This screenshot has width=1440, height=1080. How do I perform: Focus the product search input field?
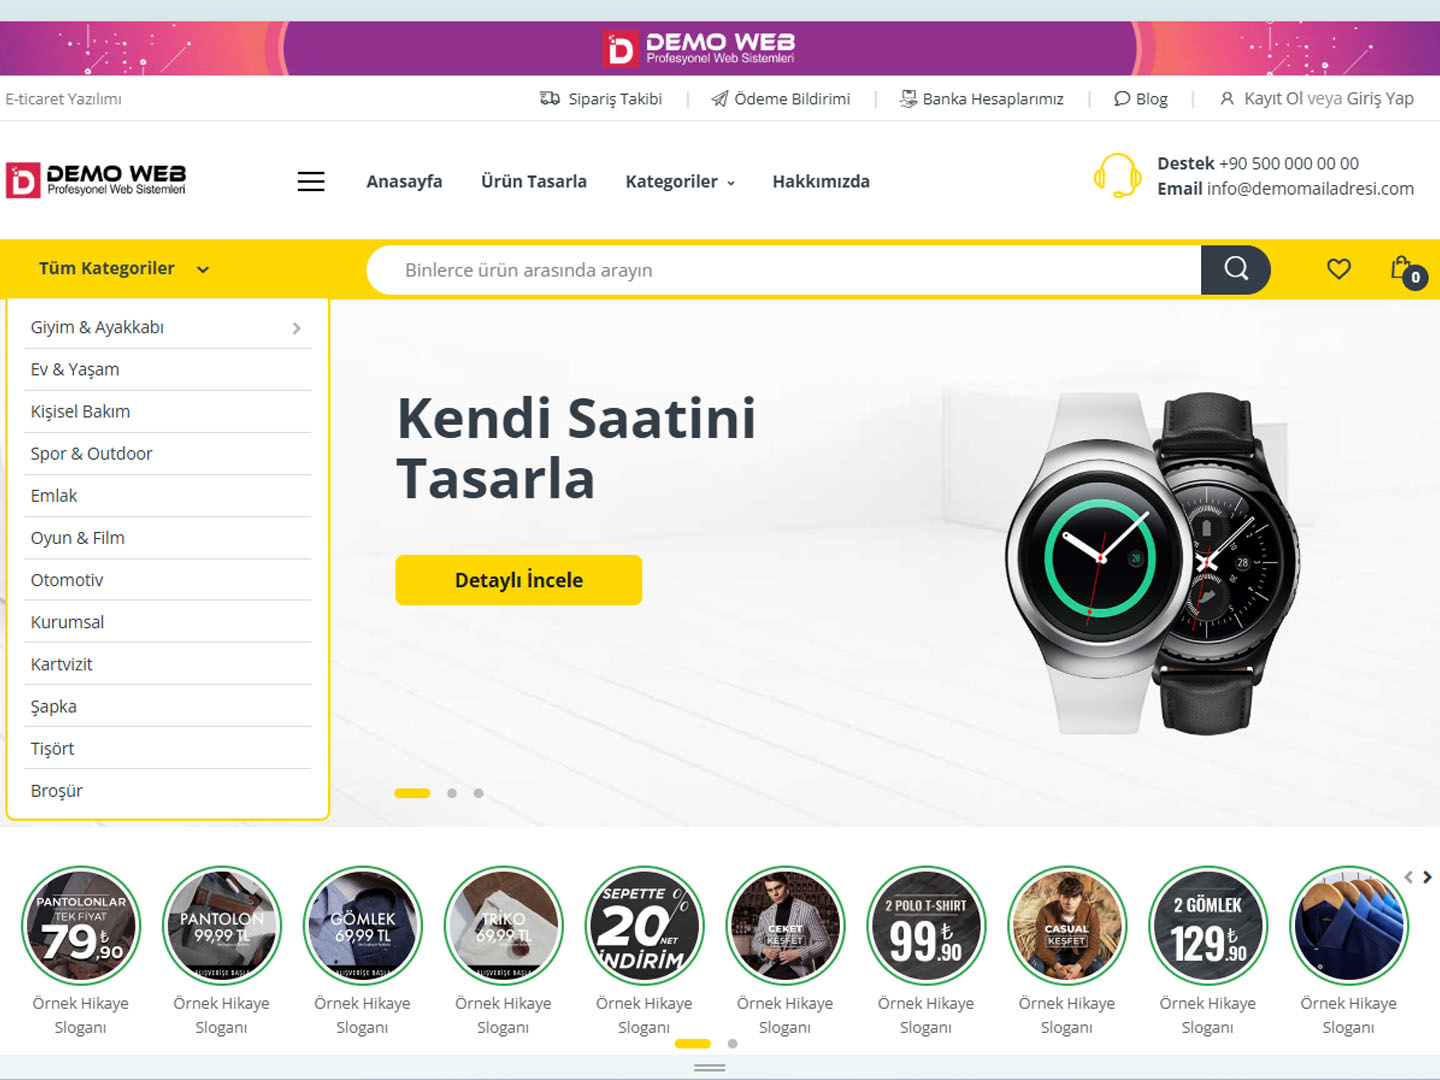(x=784, y=270)
